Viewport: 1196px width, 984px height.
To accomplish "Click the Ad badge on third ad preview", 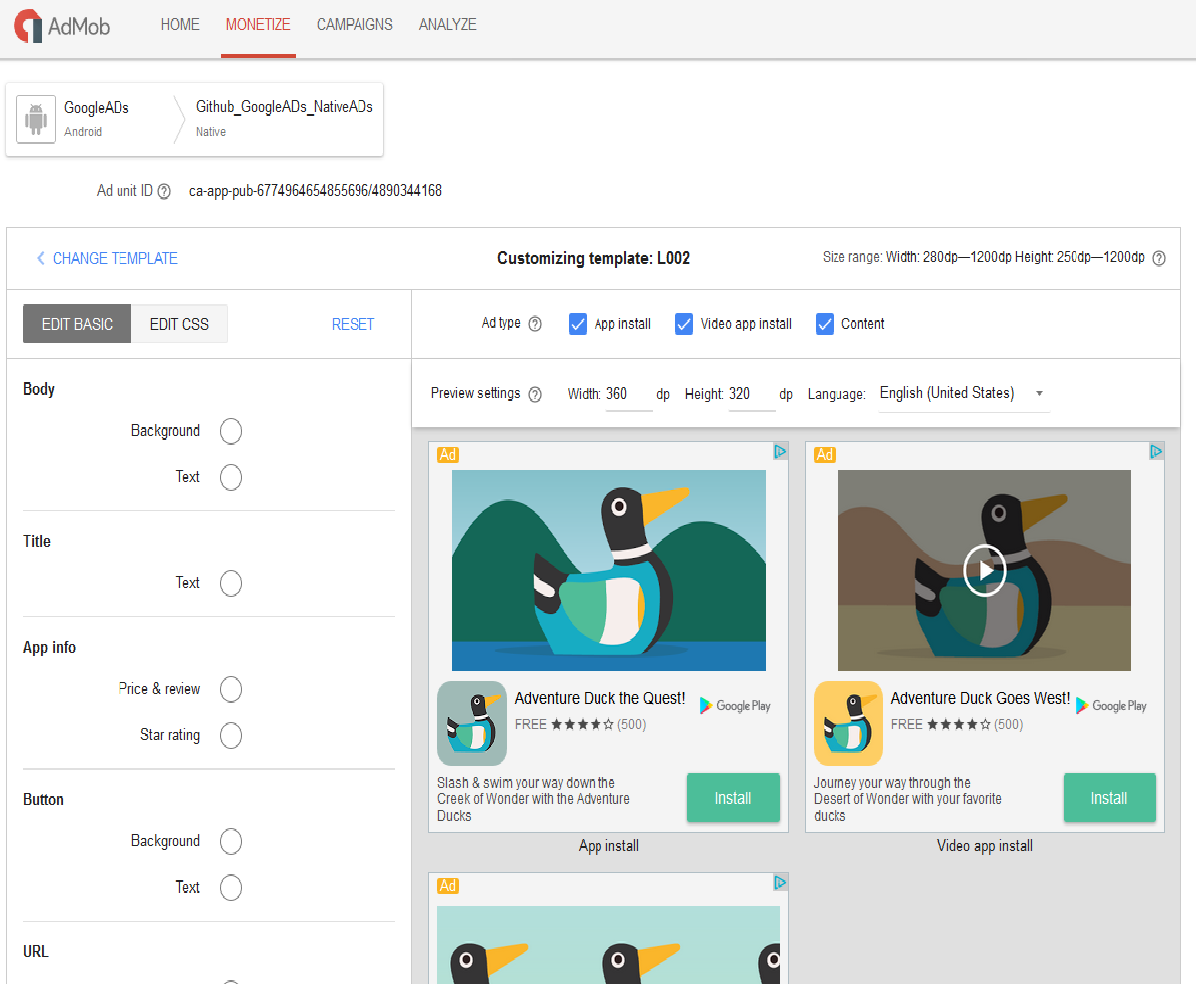I will pyautogui.click(x=448, y=886).
